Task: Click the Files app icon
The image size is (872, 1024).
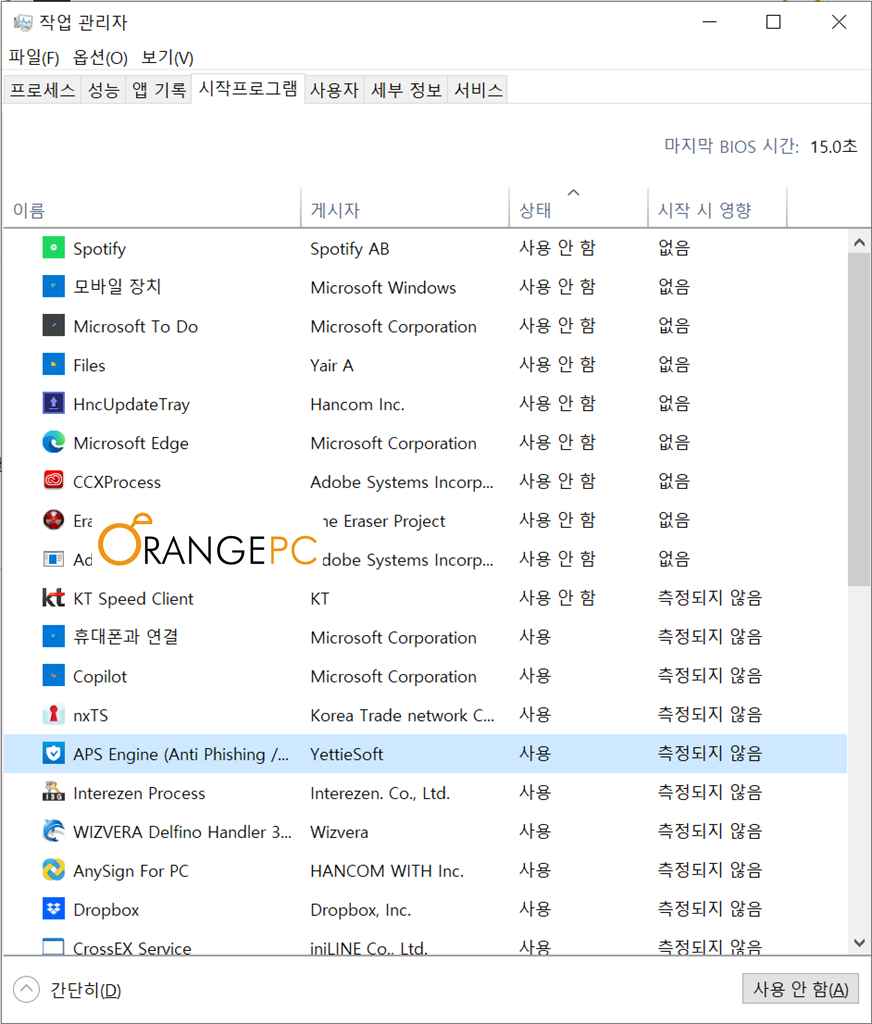Action: click(x=54, y=364)
